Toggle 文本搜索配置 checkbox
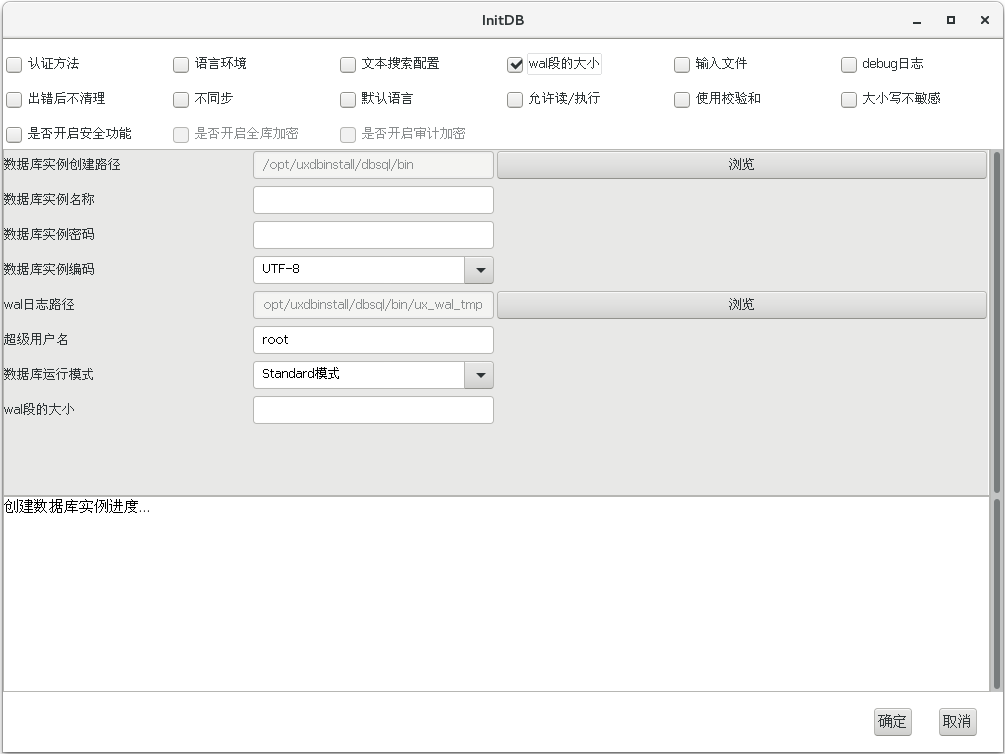Screen dimensions: 1005x754 (348, 65)
